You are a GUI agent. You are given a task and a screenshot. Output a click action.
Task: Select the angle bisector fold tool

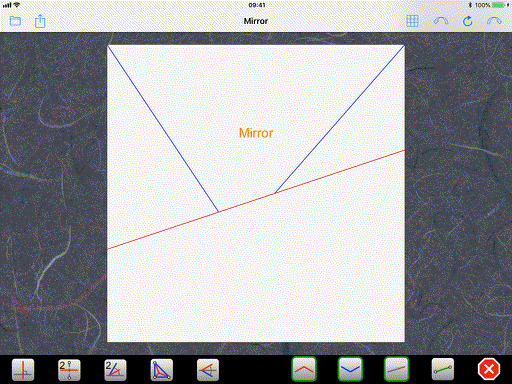pyautogui.click(x=115, y=370)
